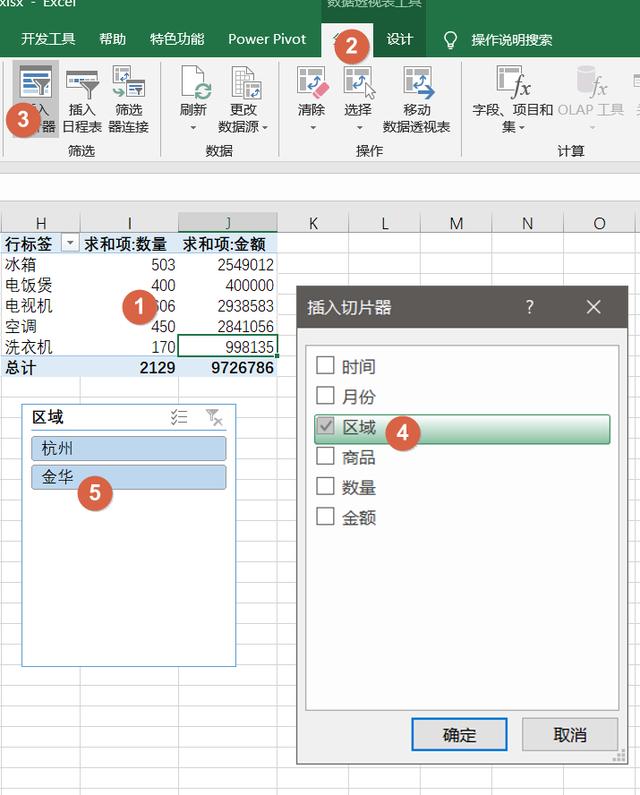Check the 商品 checkbox
Image resolution: width=640 pixels, height=795 pixels.
[x=325, y=456]
